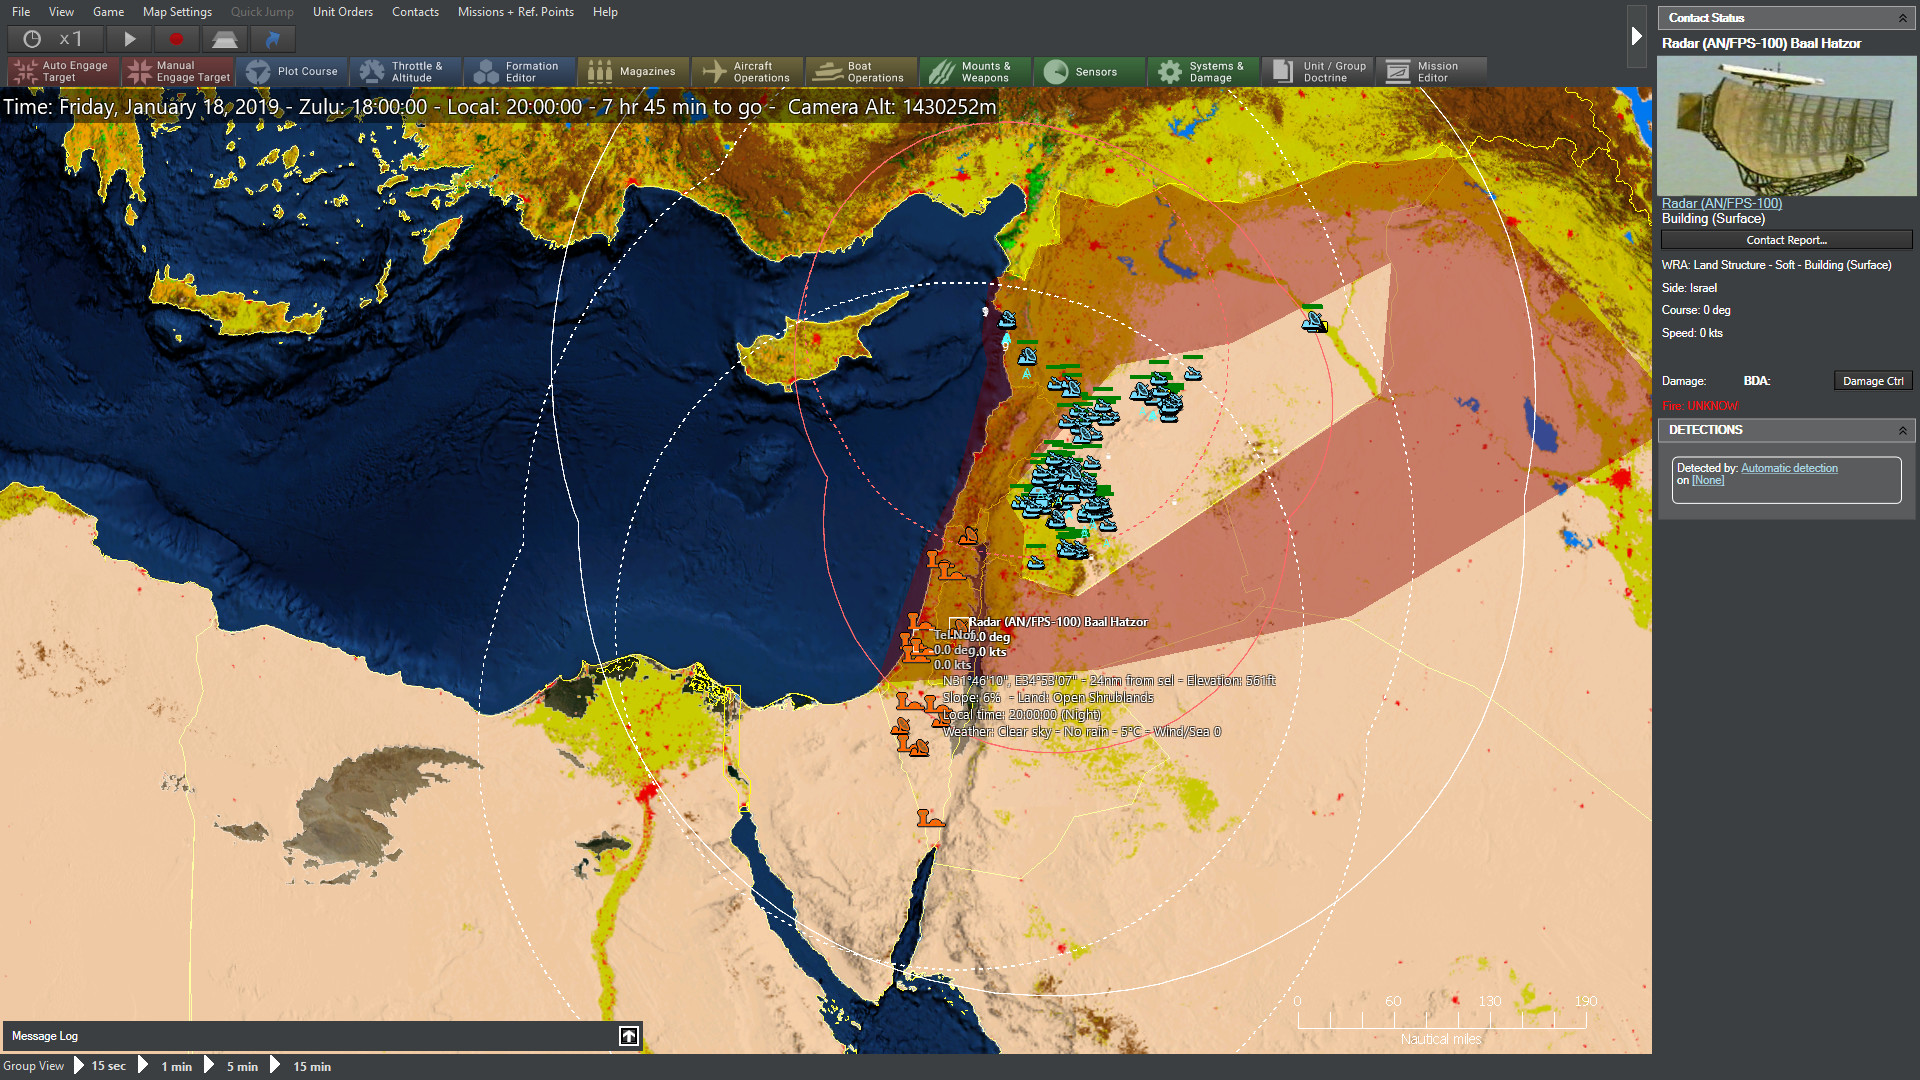Open the Sensors panel
The image size is (1920, 1080).
click(x=1088, y=71)
